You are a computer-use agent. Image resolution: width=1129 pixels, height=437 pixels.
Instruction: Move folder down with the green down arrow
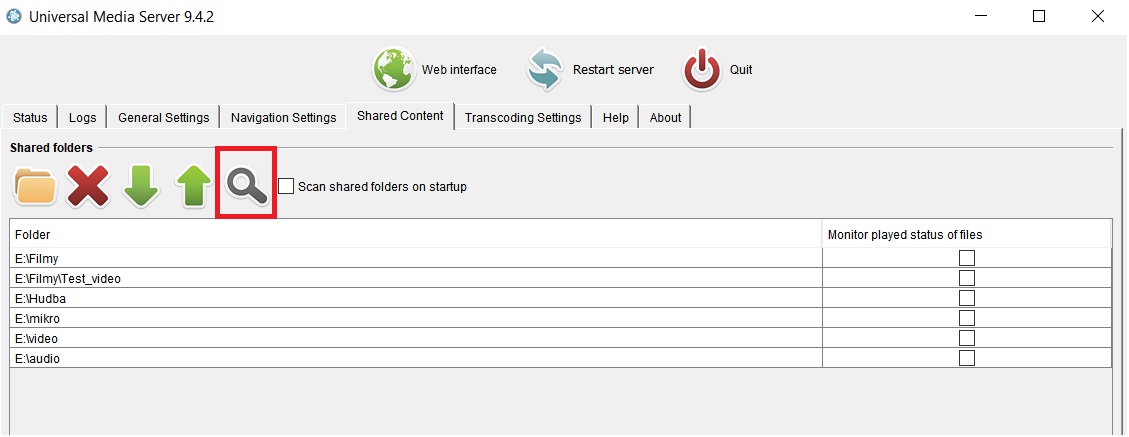pos(141,186)
